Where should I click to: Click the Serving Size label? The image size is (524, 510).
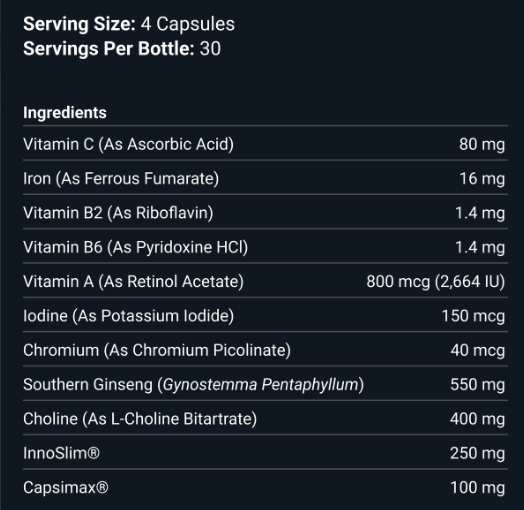pyautogui.click(x=79, y=24)
